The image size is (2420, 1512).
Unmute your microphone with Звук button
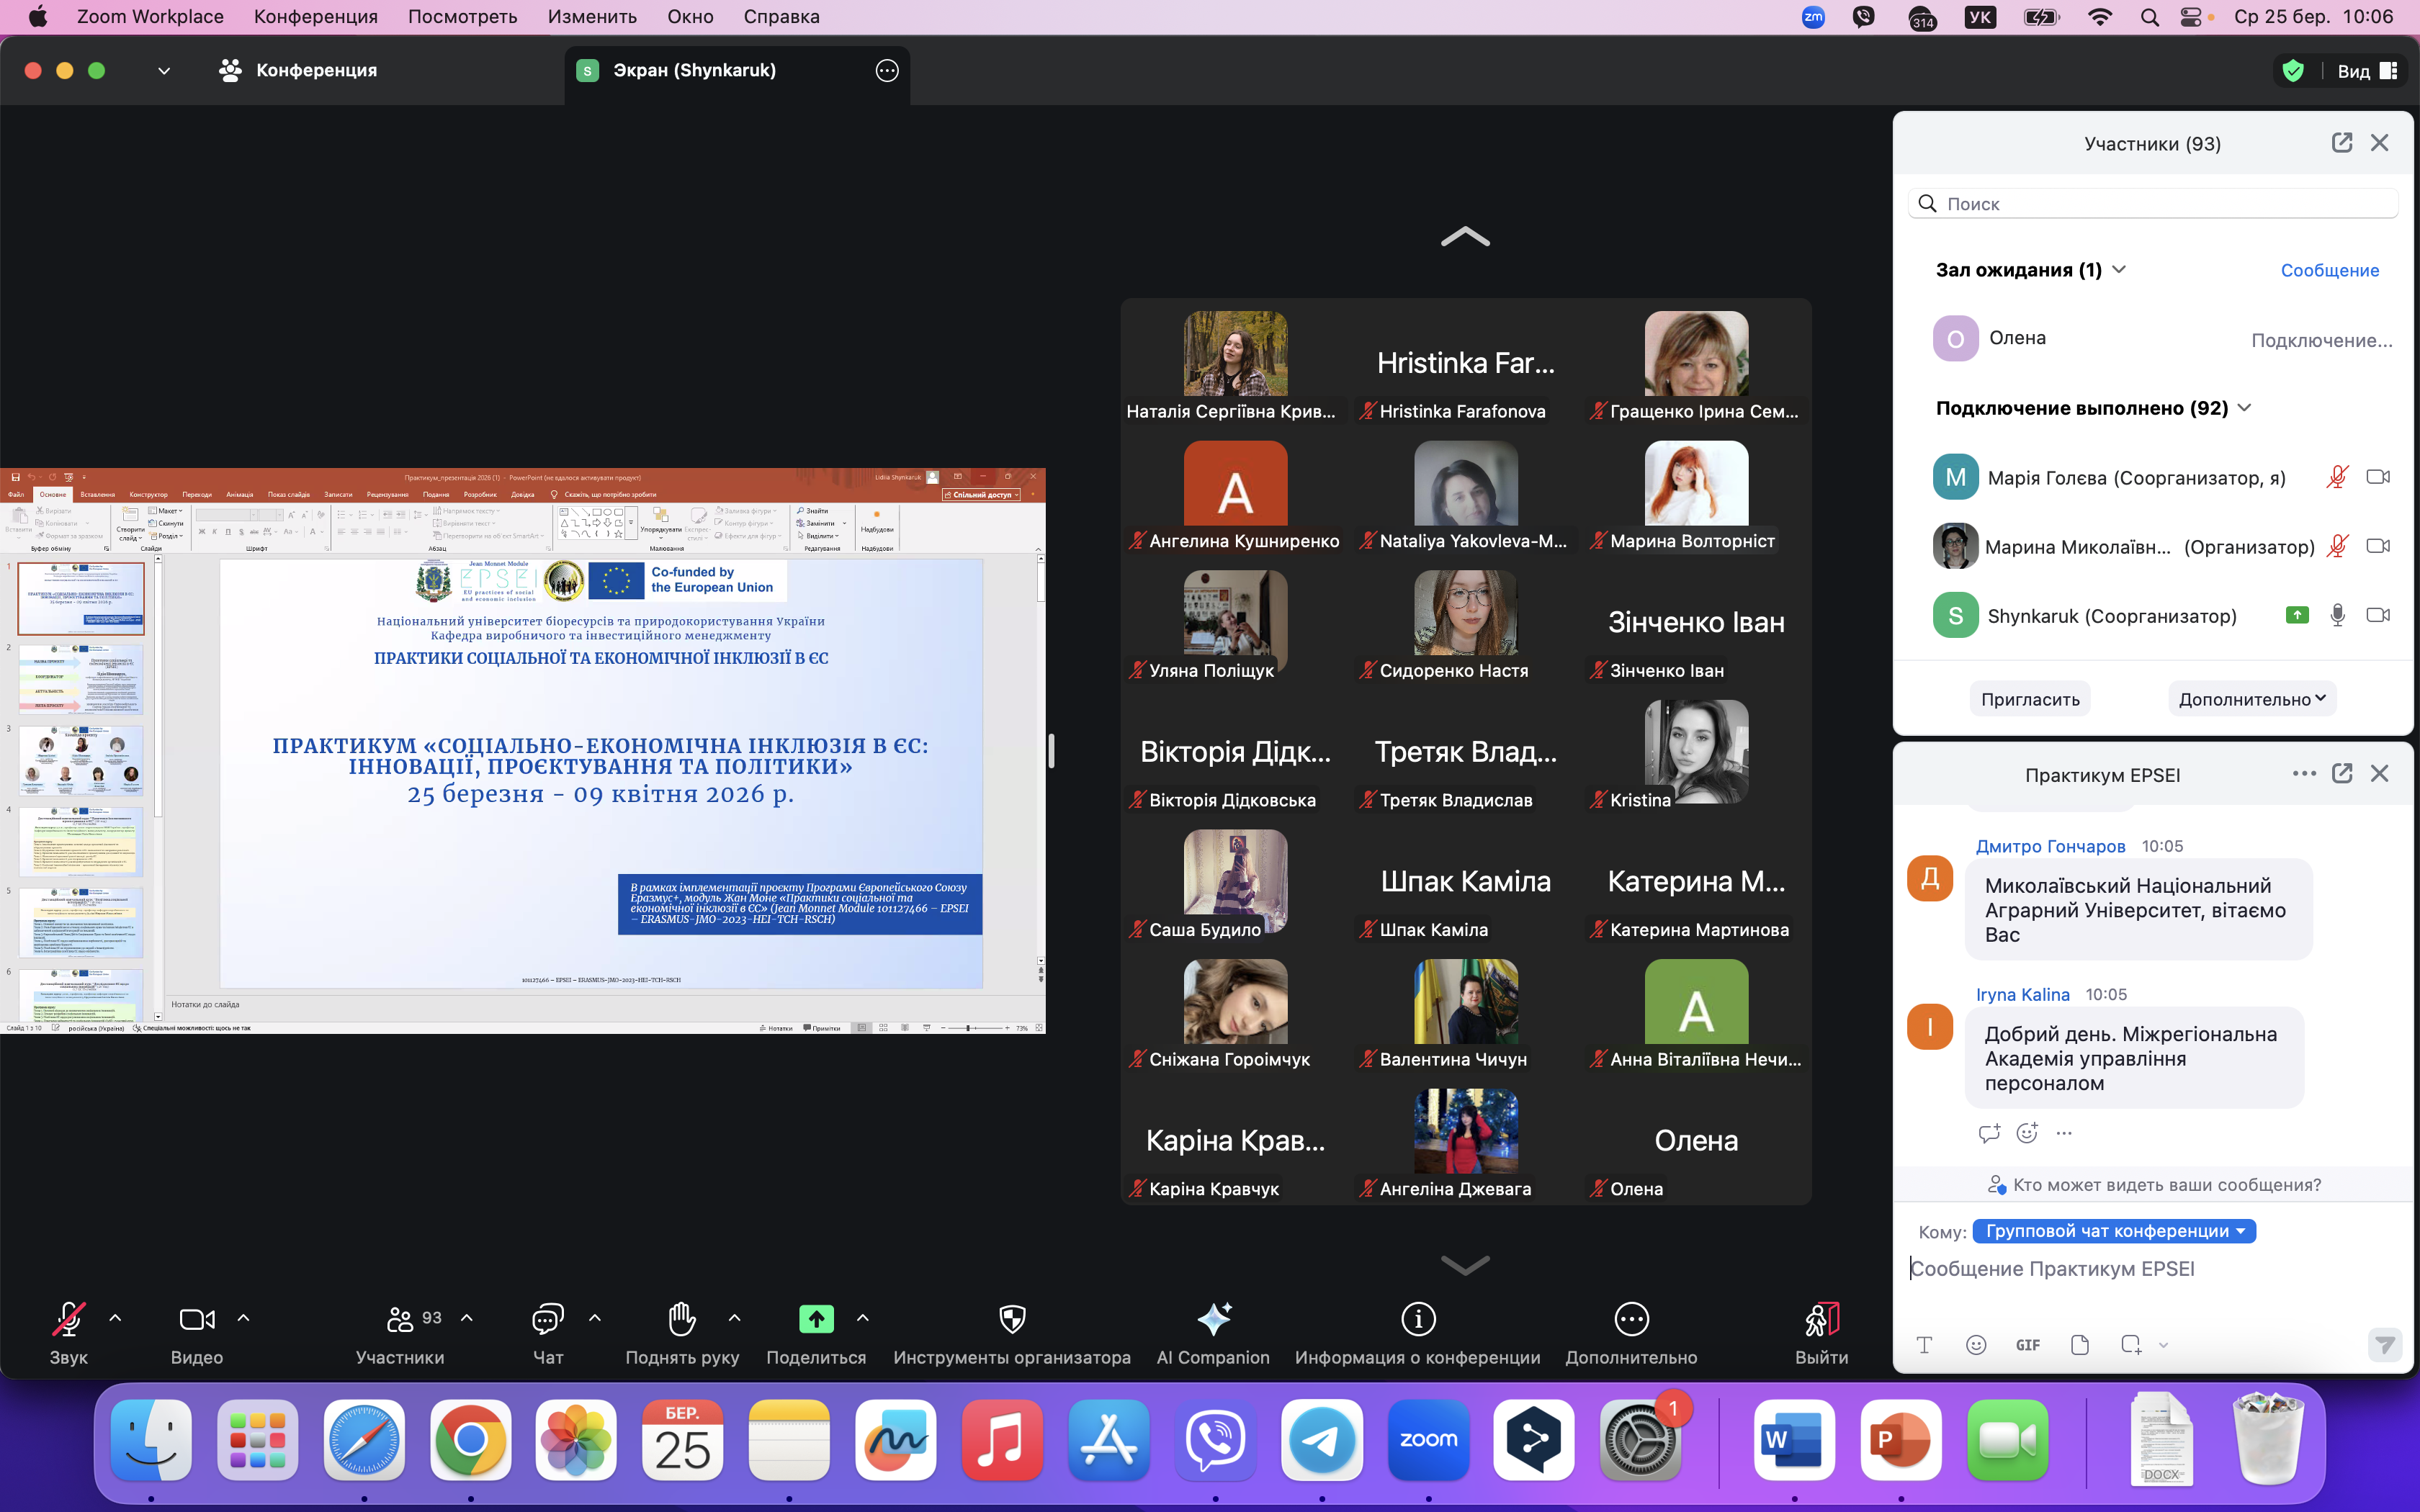click(x=68, y=1320)
